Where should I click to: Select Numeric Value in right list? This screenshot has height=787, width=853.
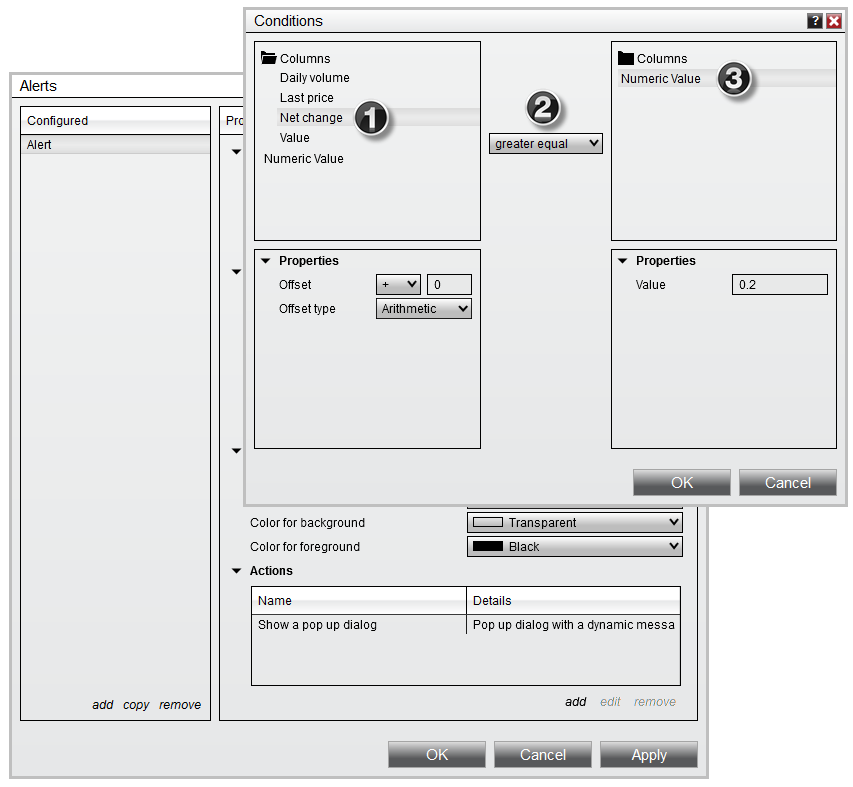[x=661, y=79]
